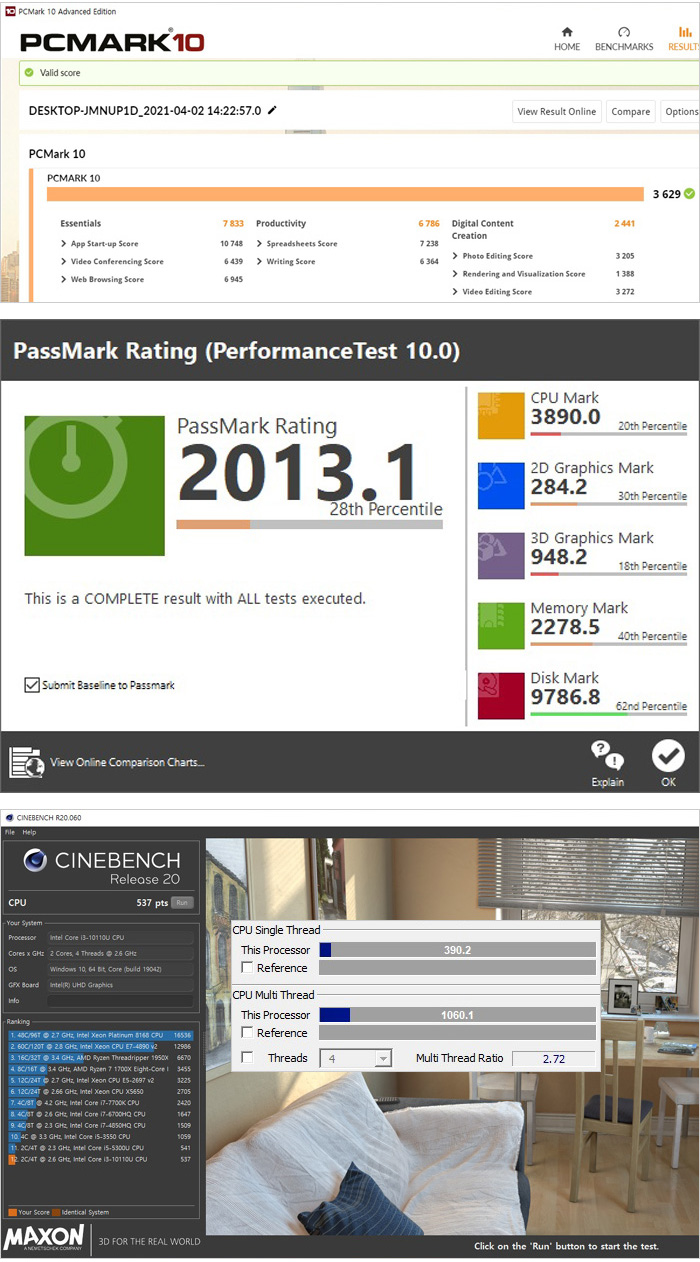Click the Cinebench sphere logo

(35, 862)
